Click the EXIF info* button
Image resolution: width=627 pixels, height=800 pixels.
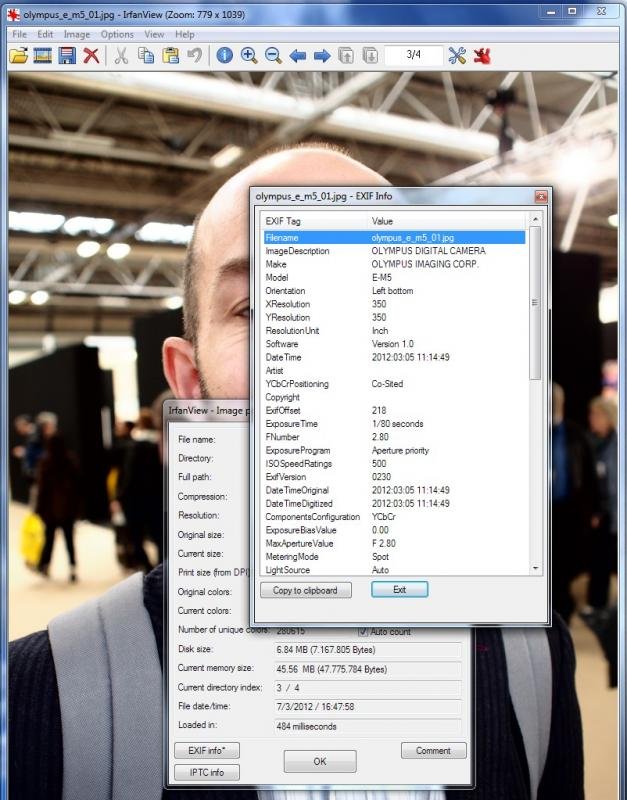[207, 750]
